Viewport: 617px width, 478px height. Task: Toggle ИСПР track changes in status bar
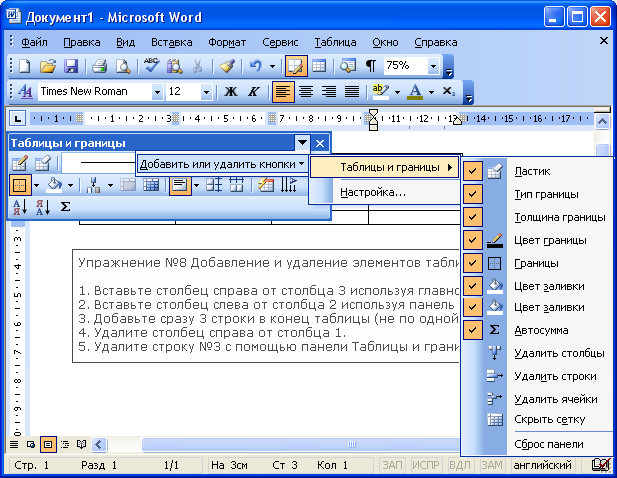(x=426, y=465)
